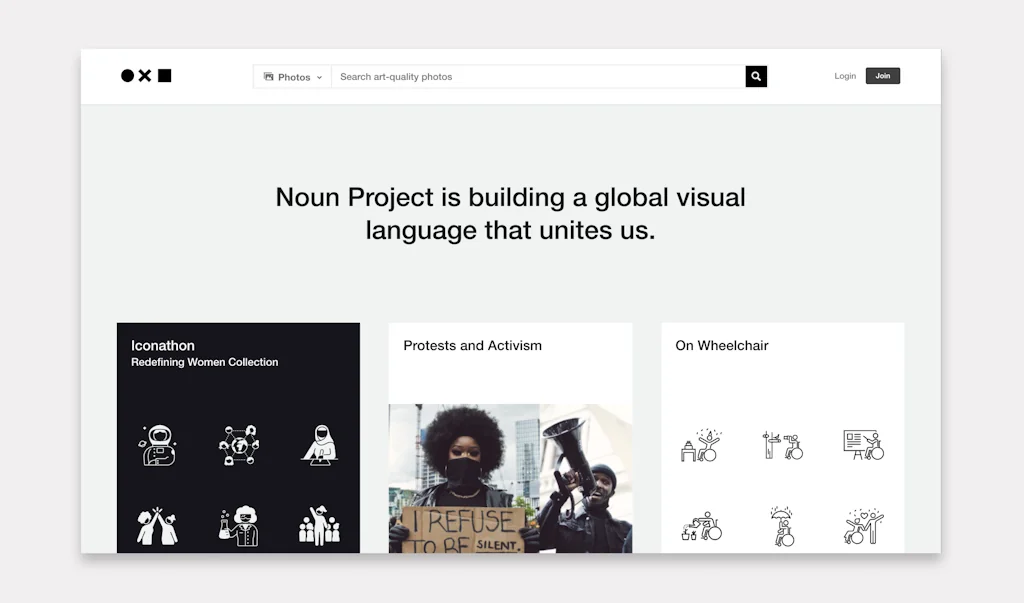Select the woman astronaut icon
This screenshot has width=1024, height=603.
pyautogui.click(x=158, y=446)
